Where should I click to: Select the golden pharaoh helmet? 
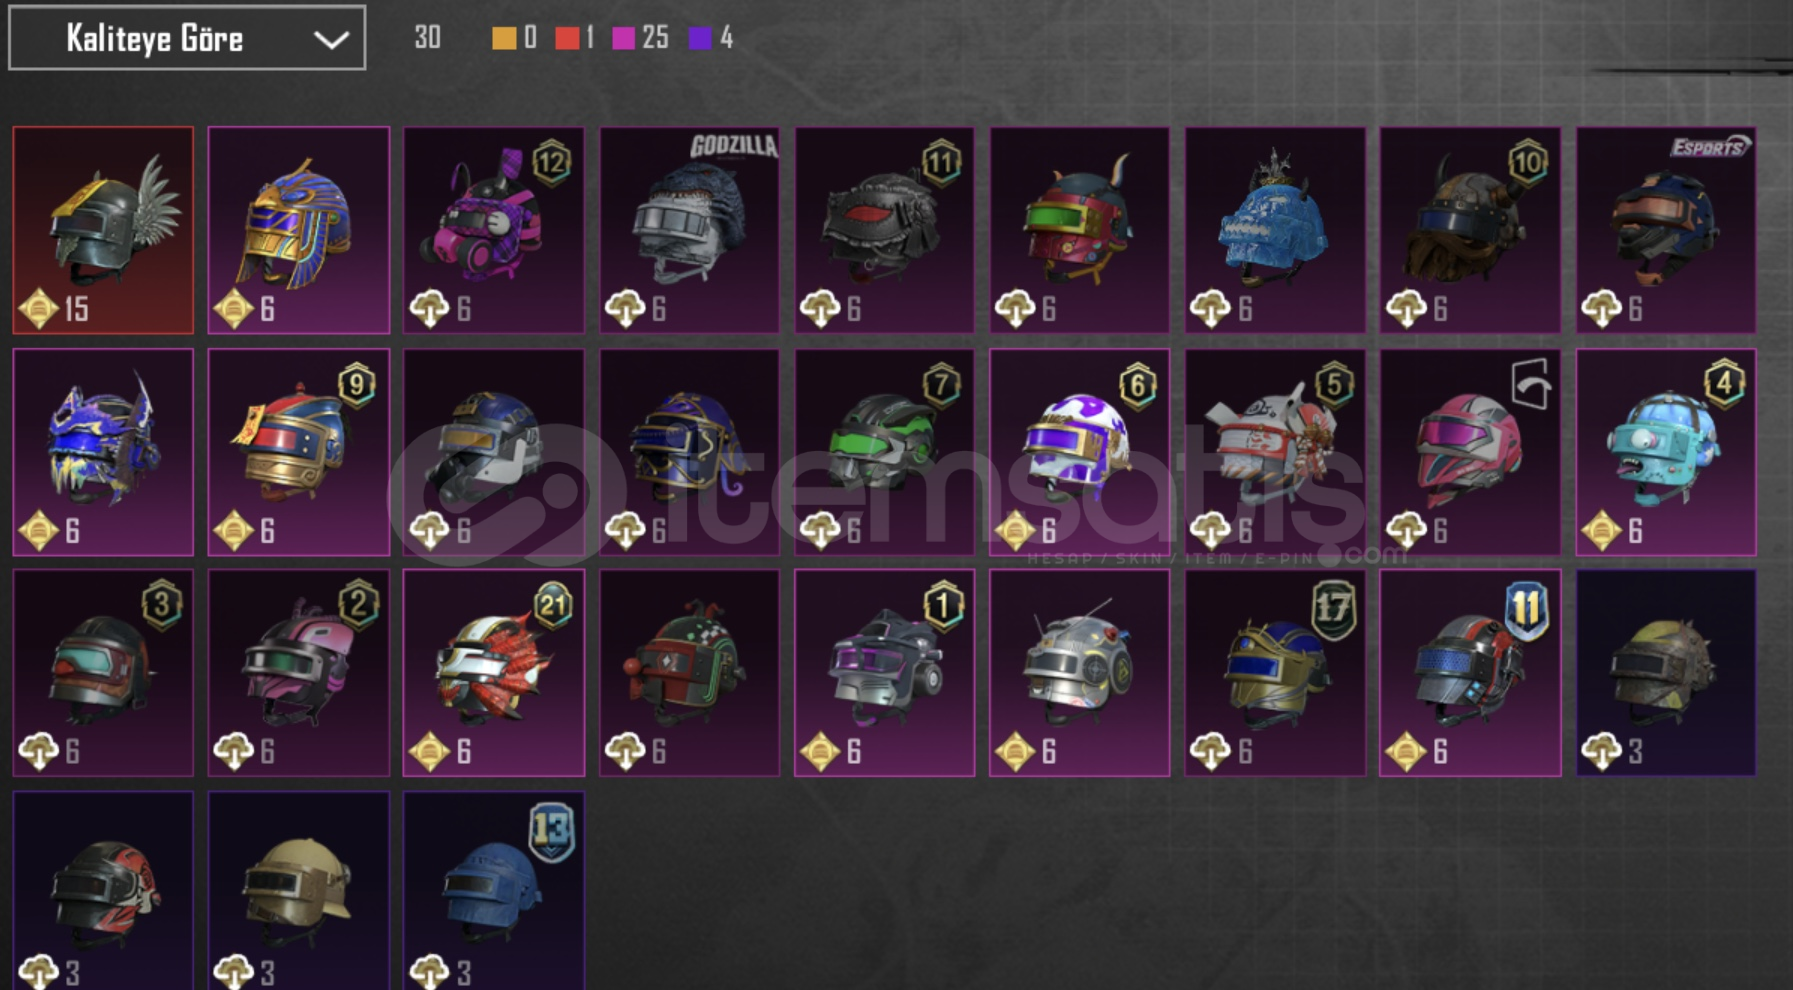pyautogui.click(x=298, y=230)
